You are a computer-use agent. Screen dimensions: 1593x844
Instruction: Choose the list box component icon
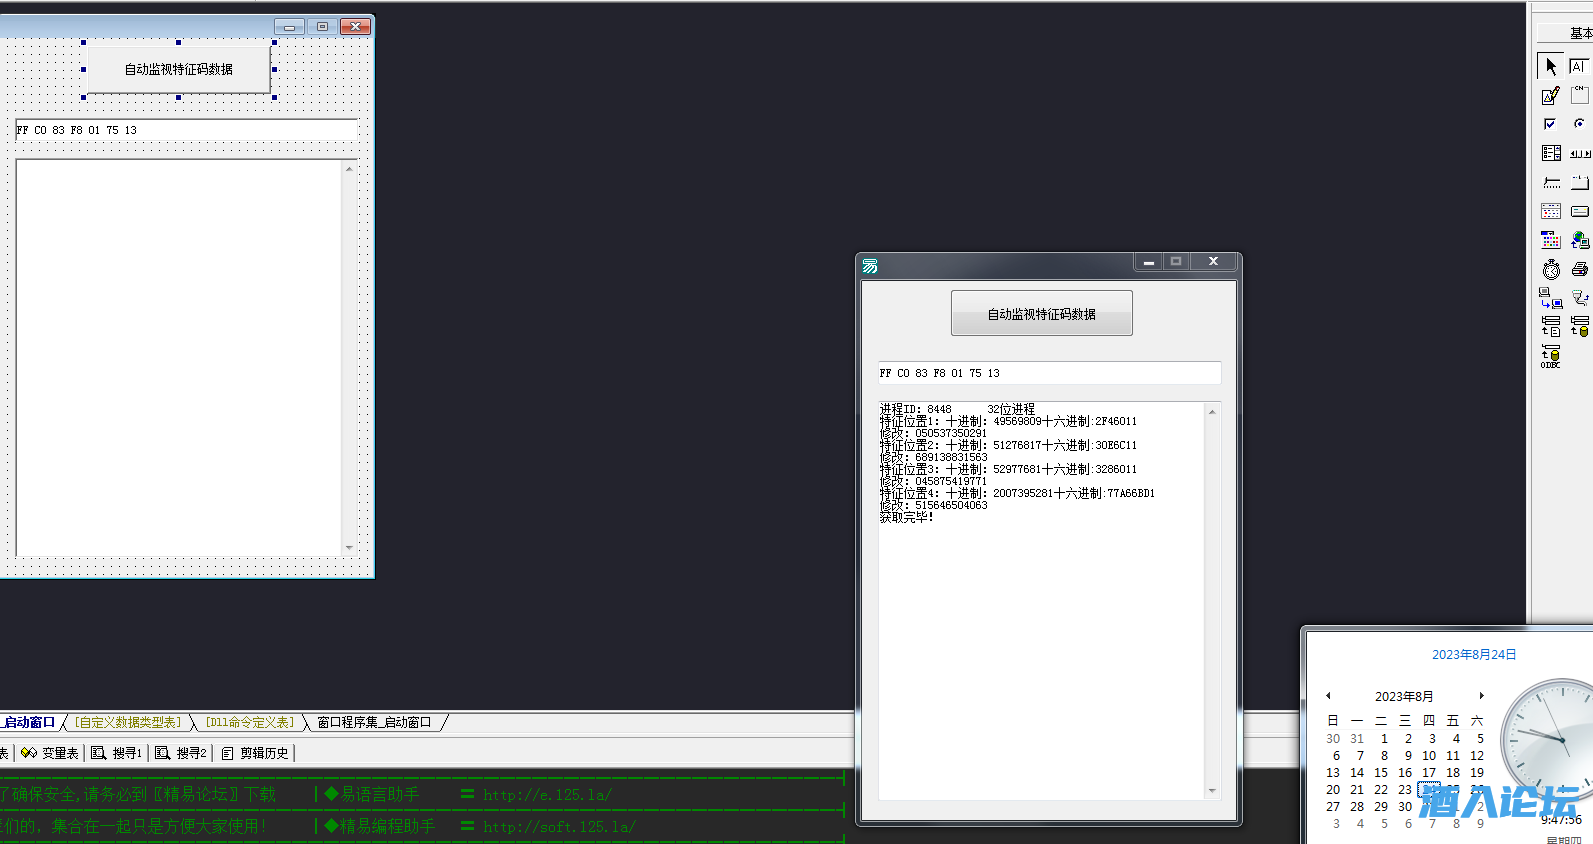pyautogui.click(x=1551, y=153)
